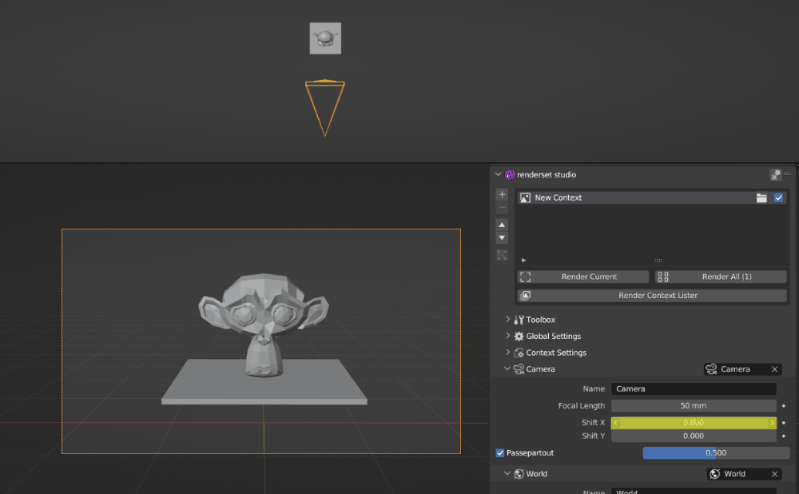The image size is (799, 494).
Task: Expand the Context Settings section
Action: (x=556, y=353)
